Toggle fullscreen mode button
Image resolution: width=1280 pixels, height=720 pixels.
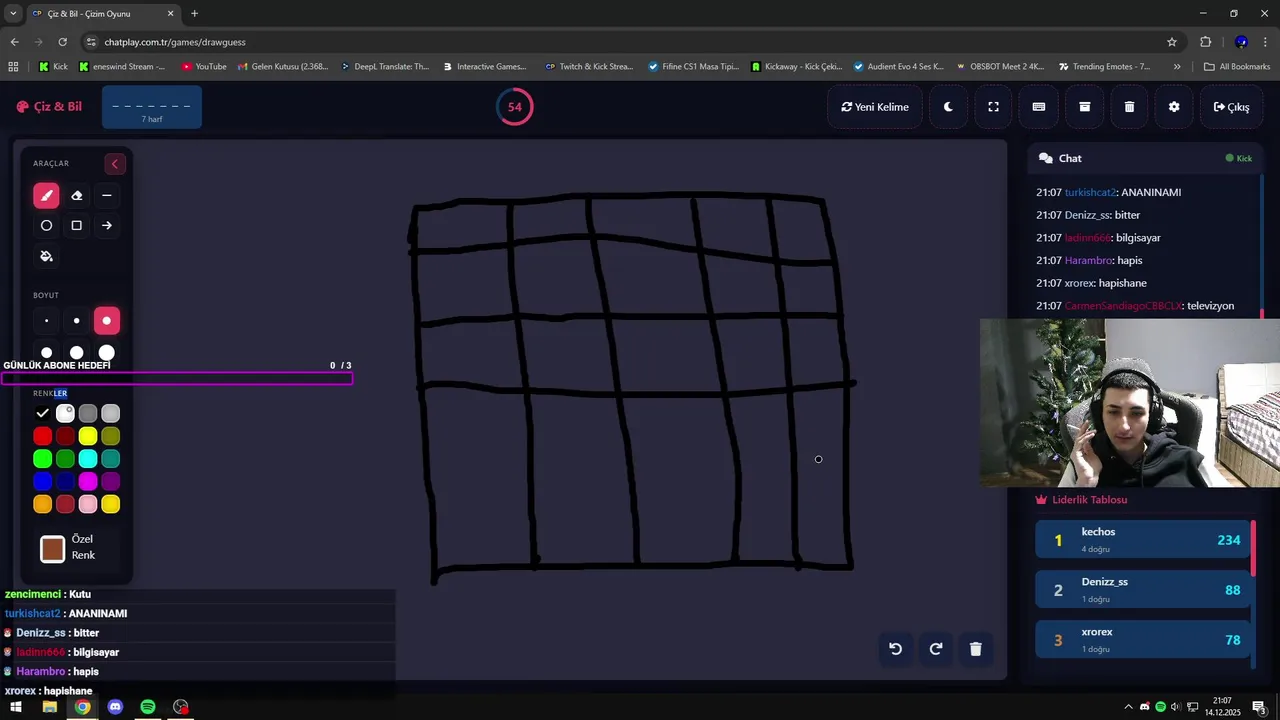pyautogui.click(x=993, y=107)
